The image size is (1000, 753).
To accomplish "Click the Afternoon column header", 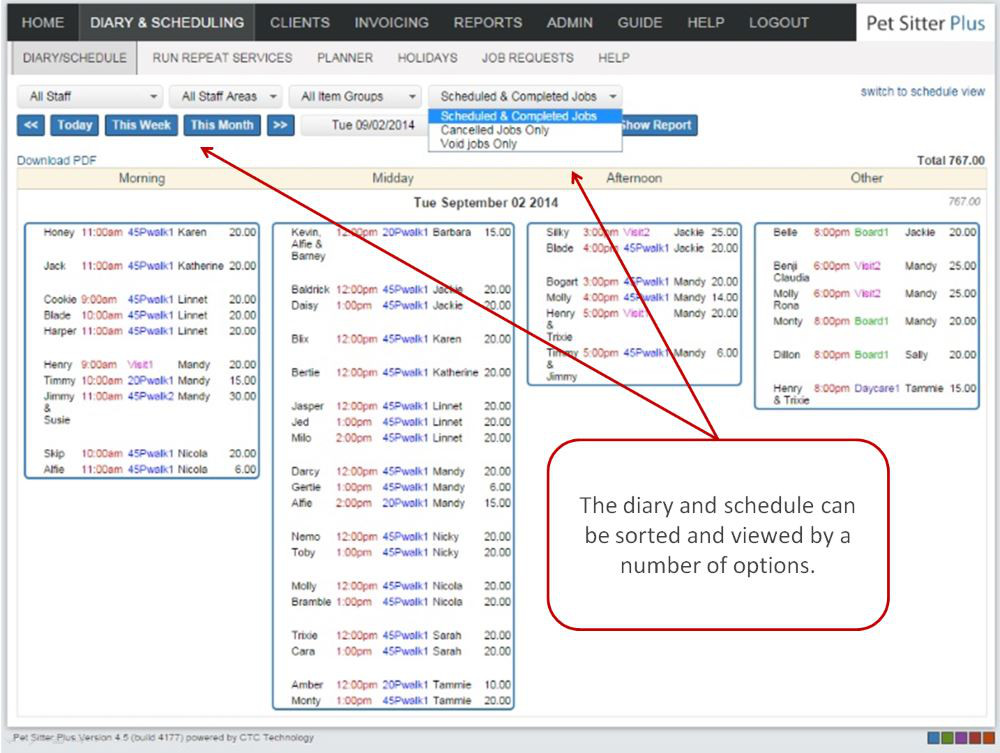I will [x=634, y=178].
